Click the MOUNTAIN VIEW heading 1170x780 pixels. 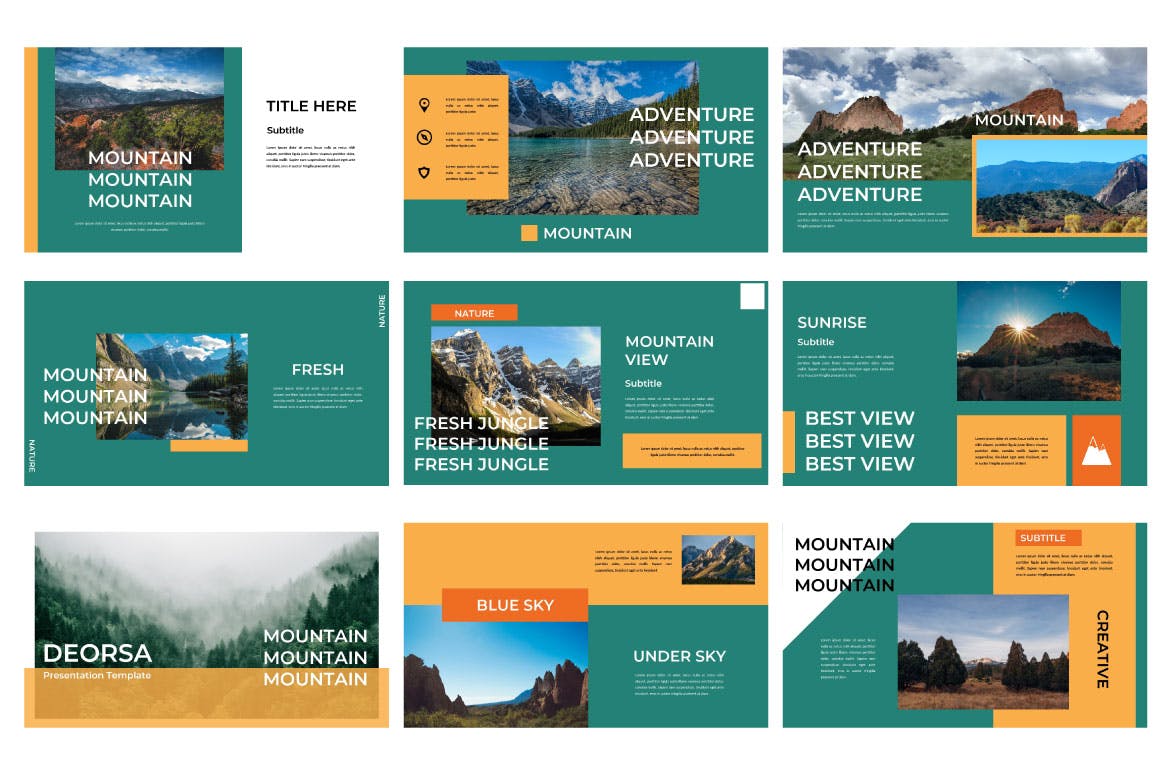pyautogui.click(x=669, y=350)
